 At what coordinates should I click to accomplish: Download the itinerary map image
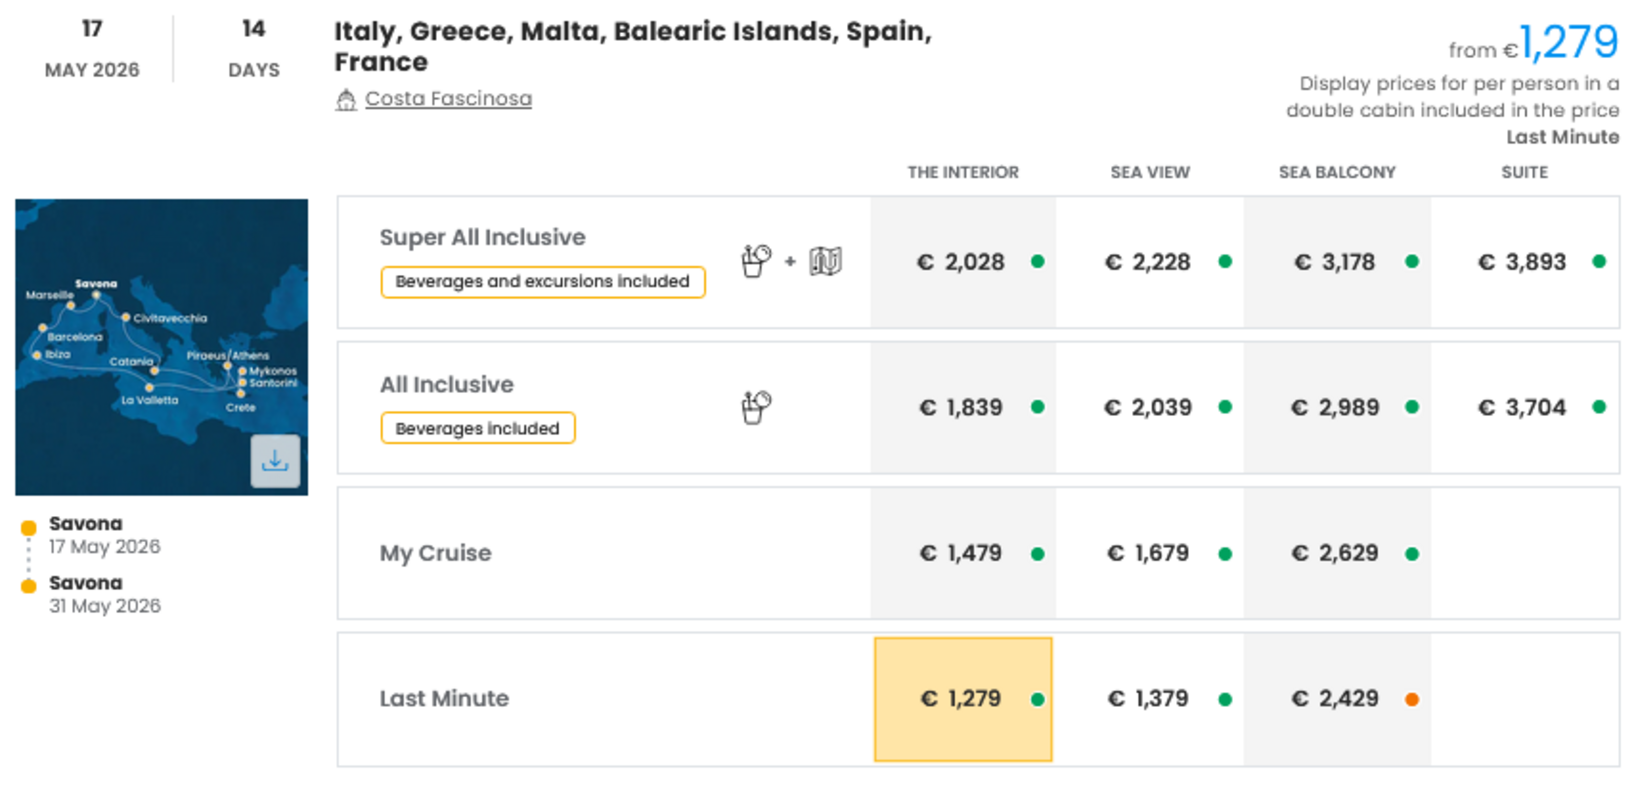275,461
